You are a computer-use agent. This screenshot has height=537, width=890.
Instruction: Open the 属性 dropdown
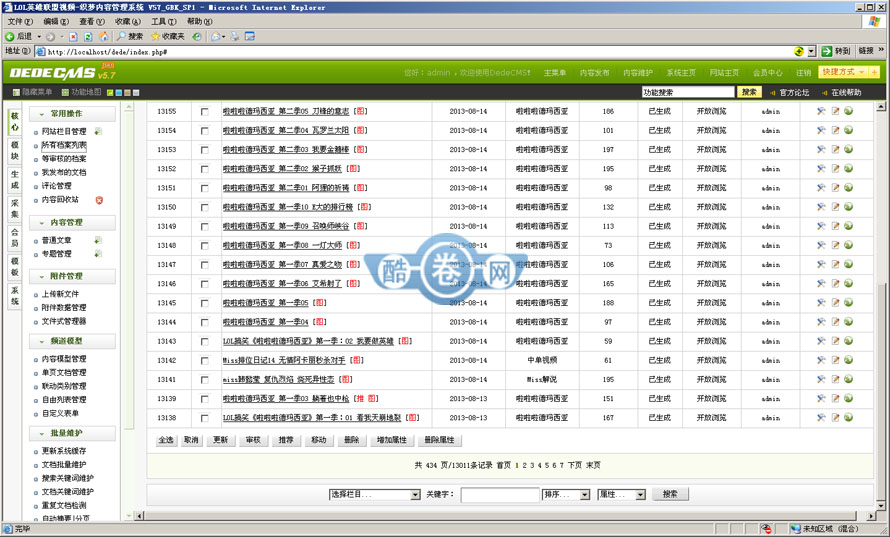(x=622, y=494)
